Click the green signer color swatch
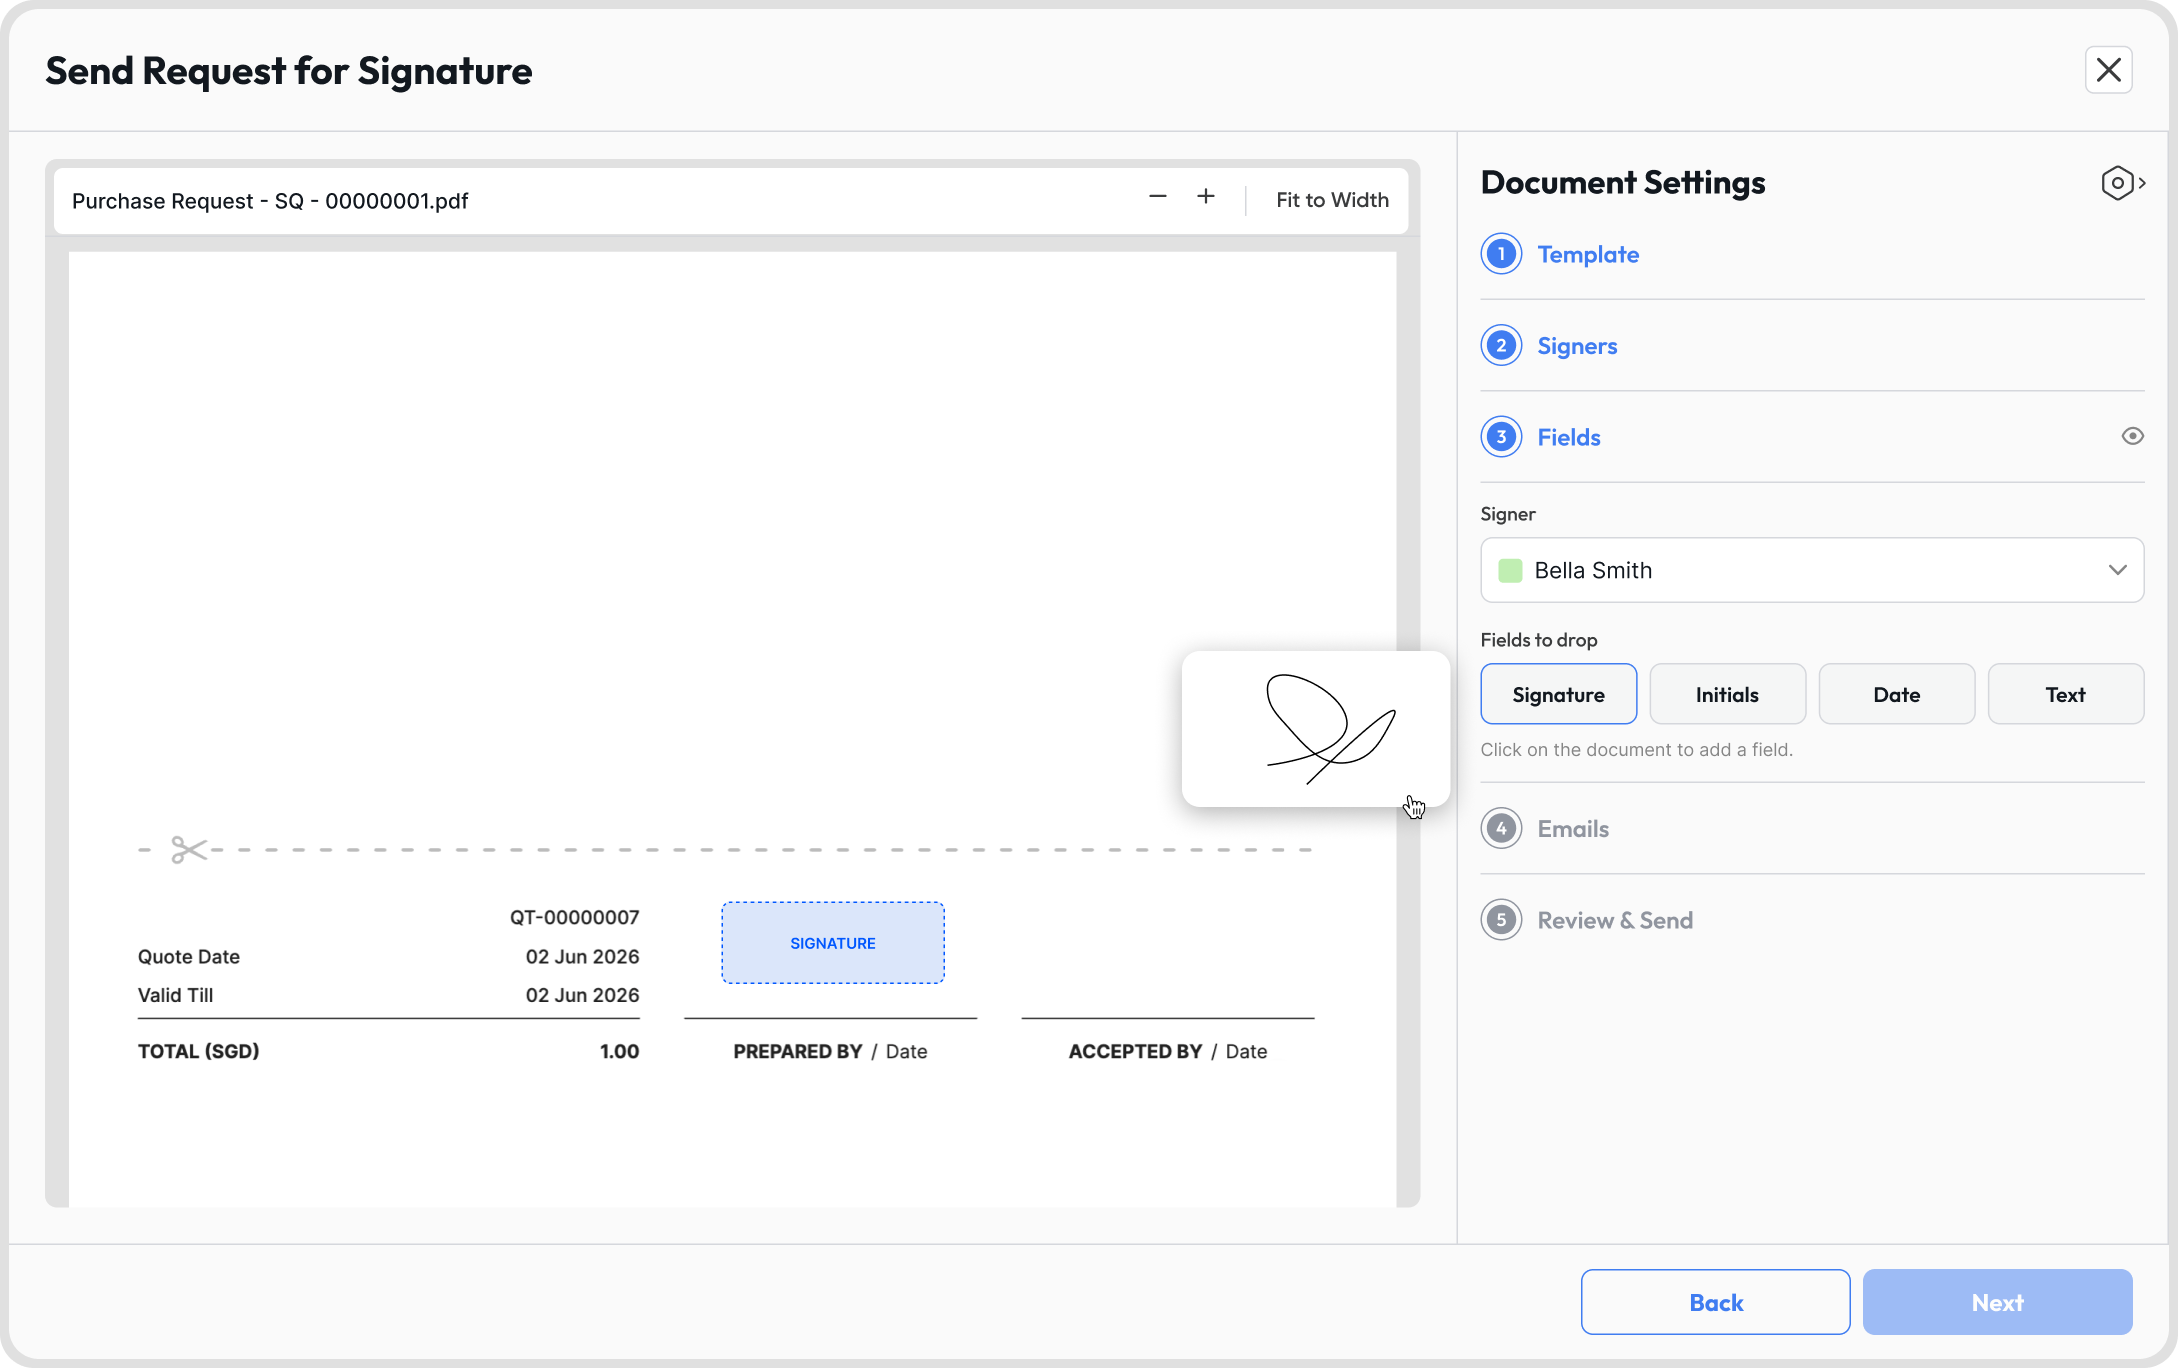This screenshot has width=2178, height=1368. click(x=1510, y=570)
